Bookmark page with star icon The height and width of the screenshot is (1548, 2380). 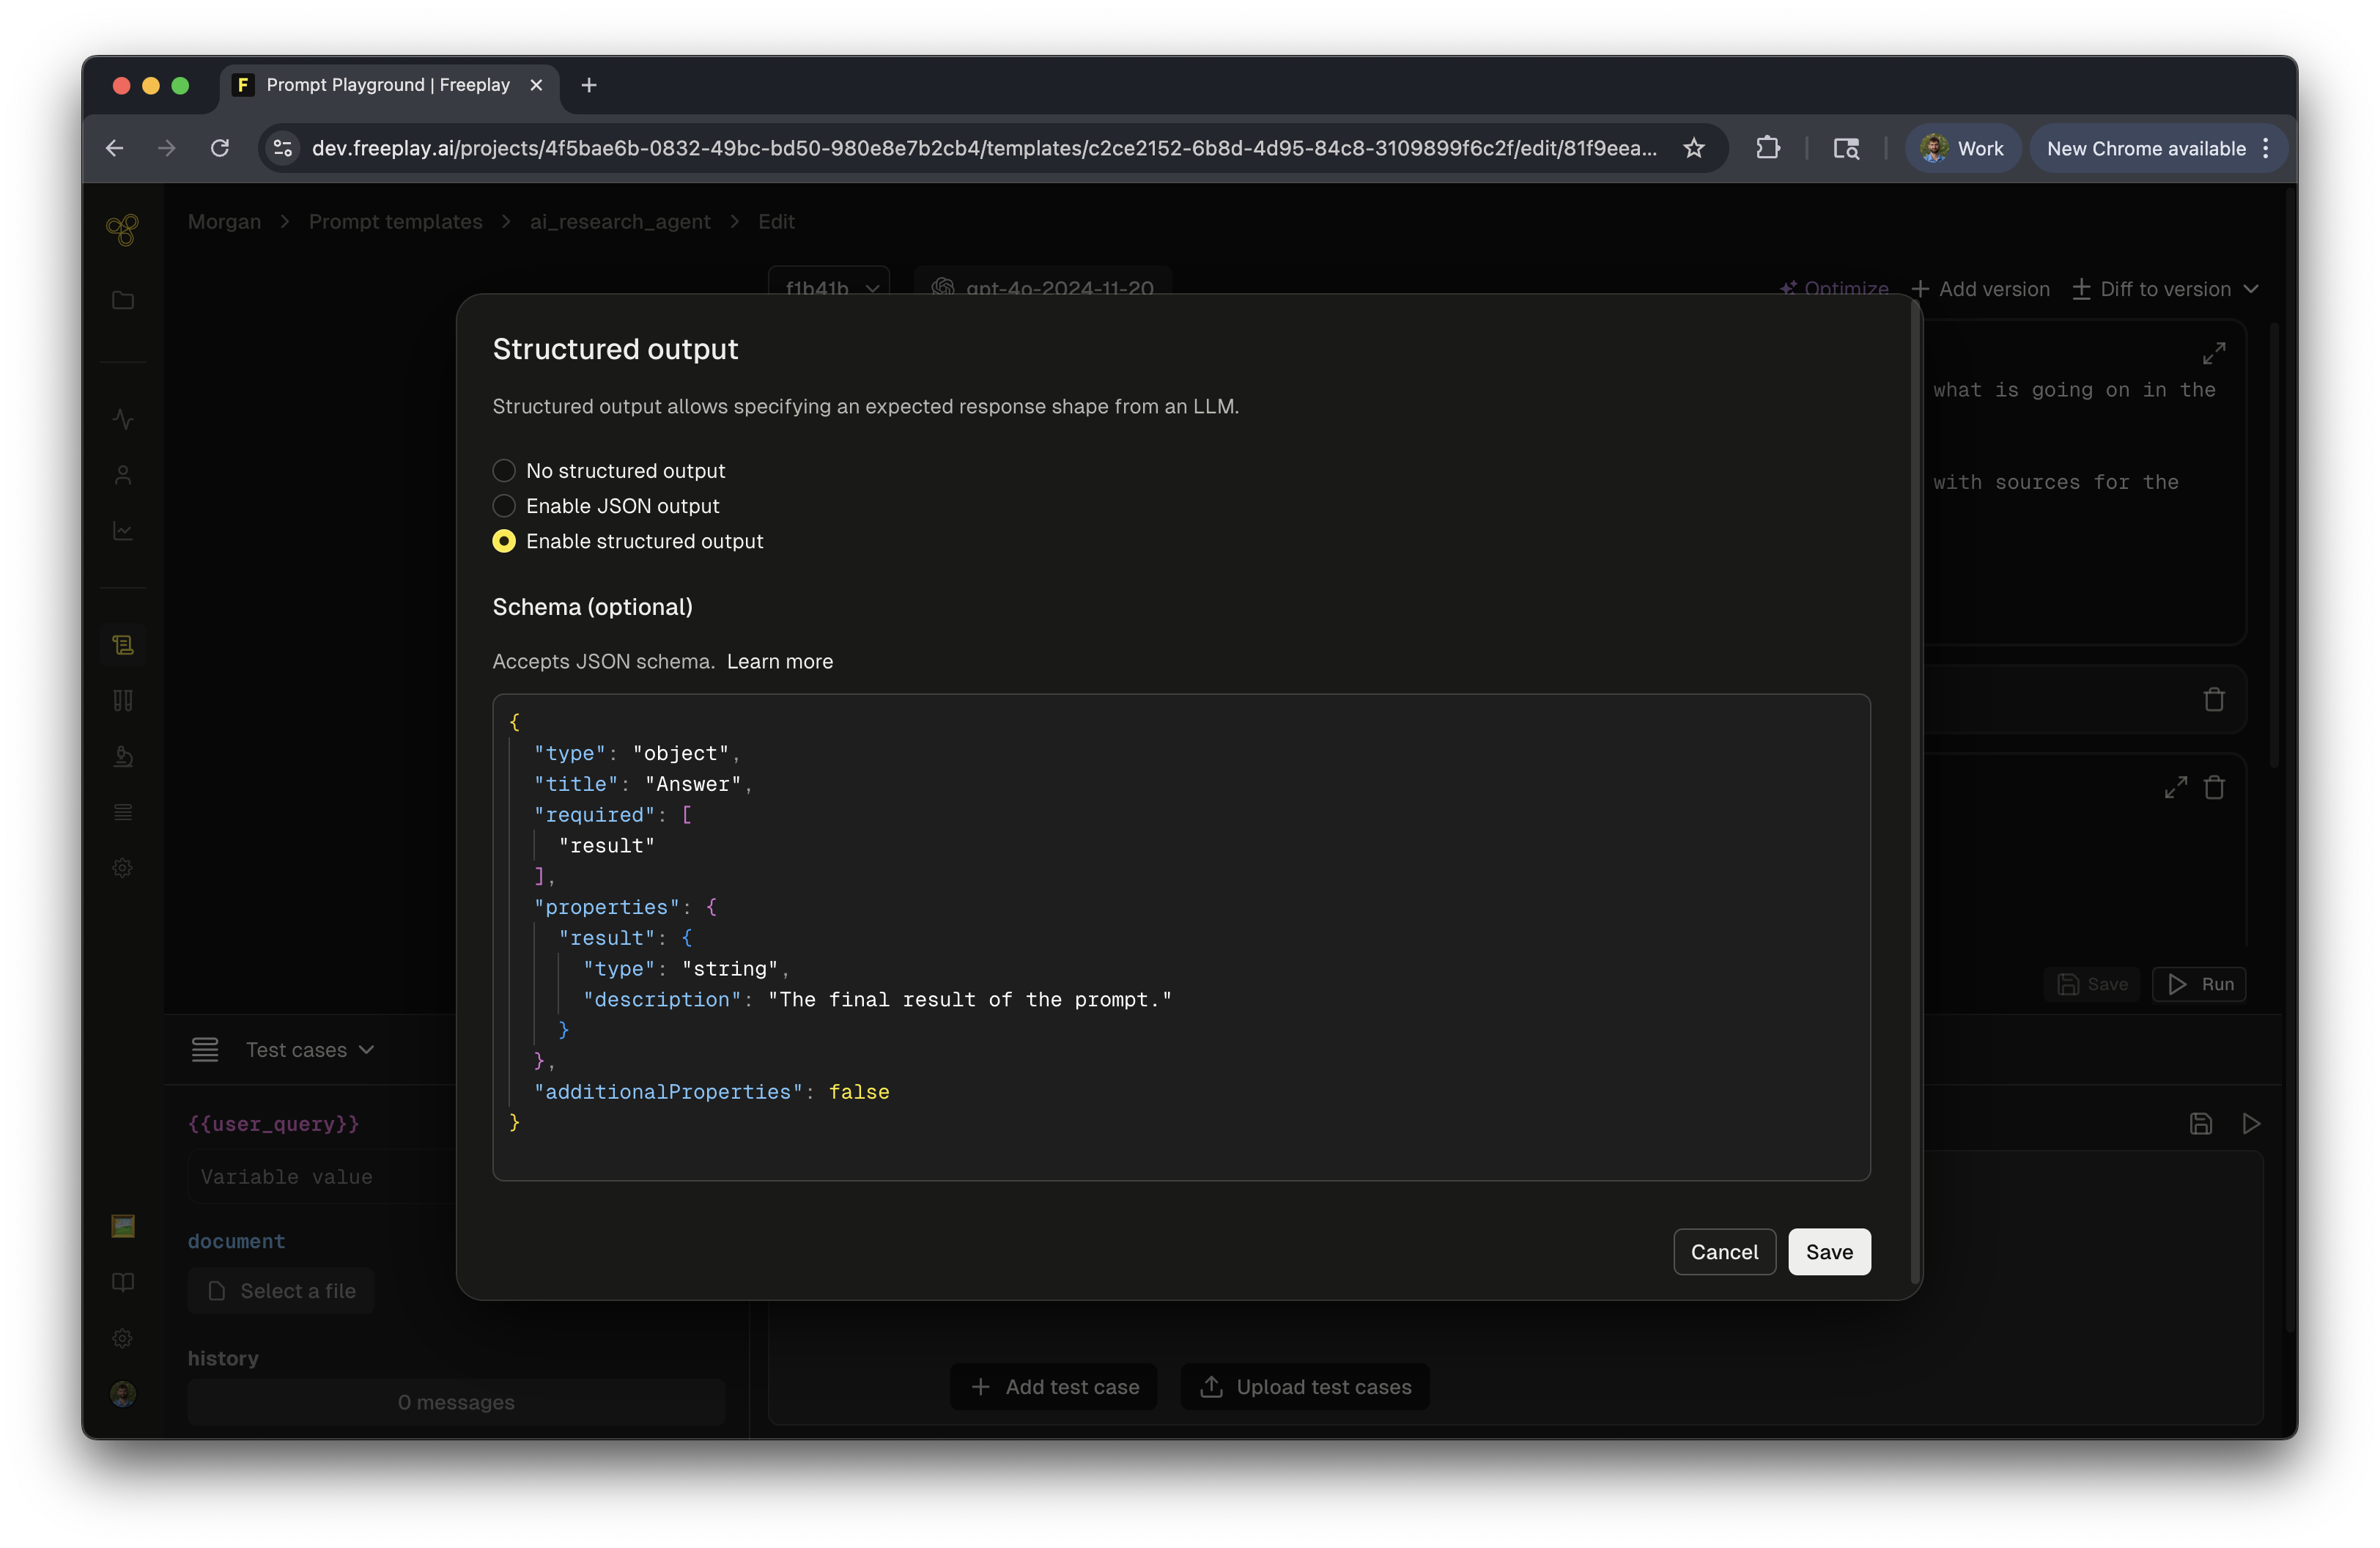(1693, 148)
